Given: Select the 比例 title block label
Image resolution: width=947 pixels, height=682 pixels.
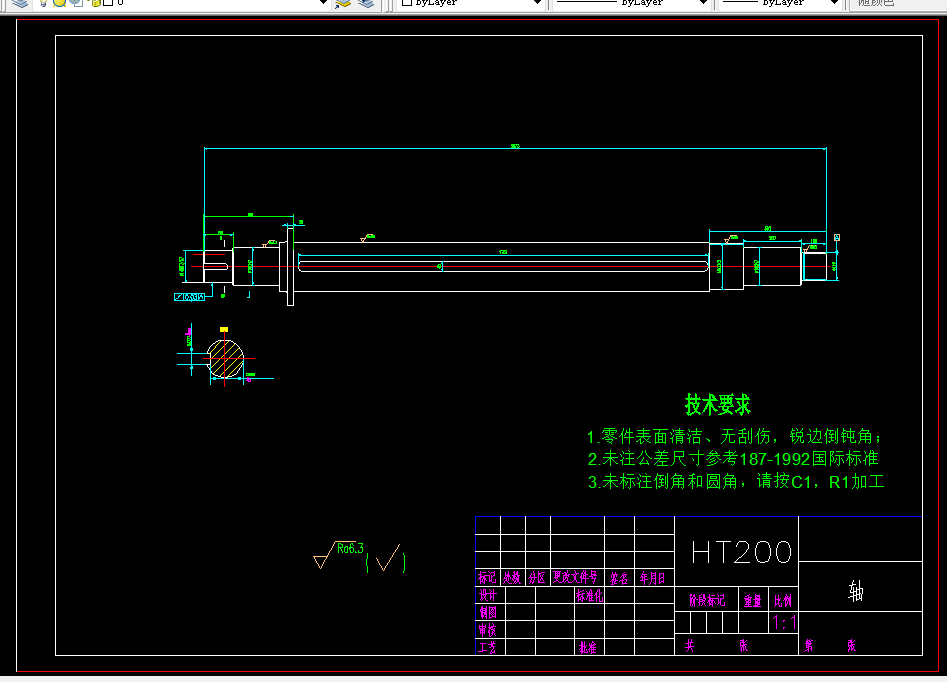Looking at the screenshot, I should tap(783, 600).
